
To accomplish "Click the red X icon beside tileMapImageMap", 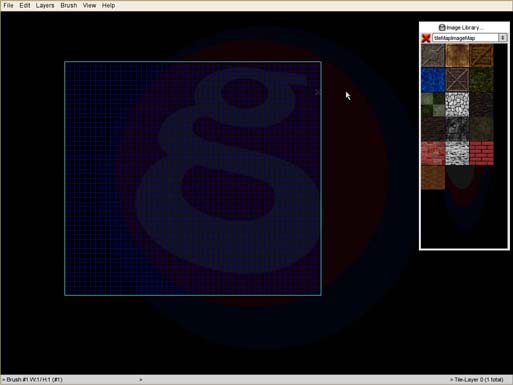I will (426, 38).
